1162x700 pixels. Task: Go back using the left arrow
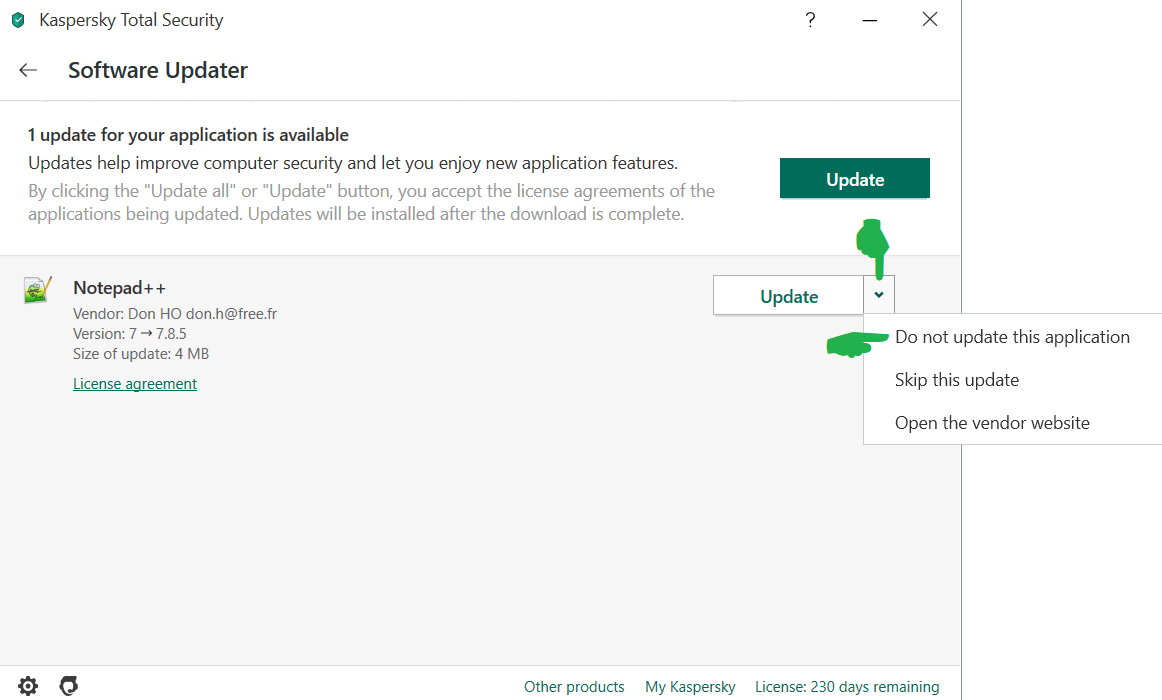(x=28, y=70)
